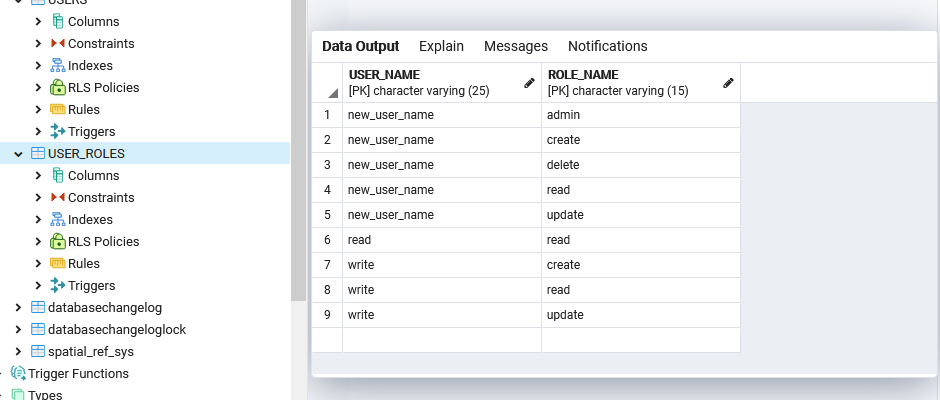Open the Messages tab
The height and width of the screenshot is (400, 940).
516,46
